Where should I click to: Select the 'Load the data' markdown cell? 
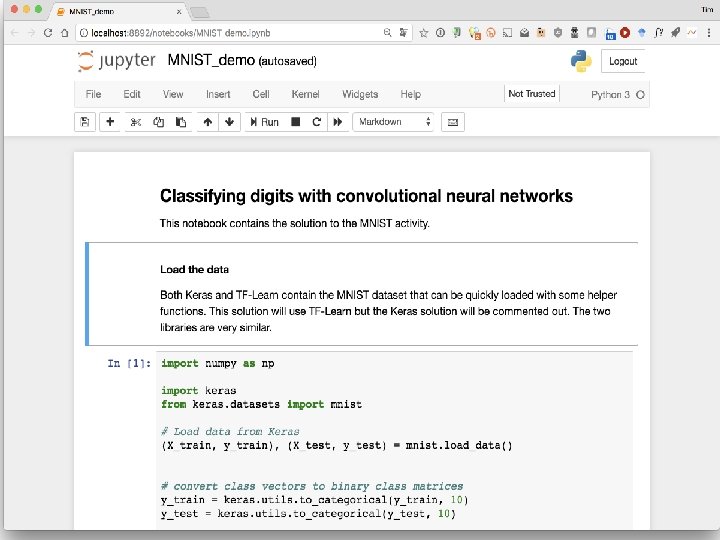pyautogui.click(x=363, y=294)
